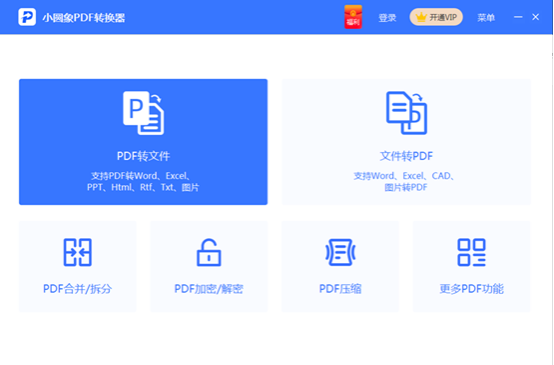554x365 pixels.
Task: Click the unlocked padlock icon
Action: pyautogui.click(x=209, y=252)
